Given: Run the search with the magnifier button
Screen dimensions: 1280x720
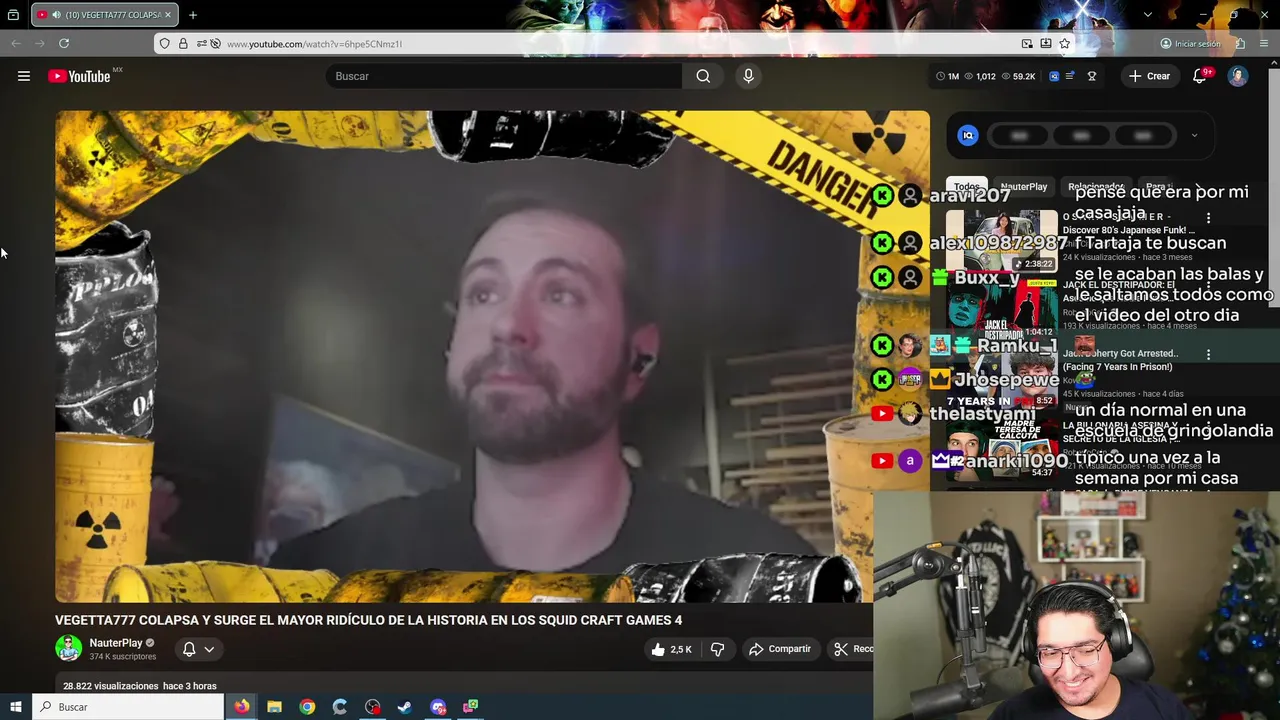Looking at the screenshot, I should pyautogui.click(x=703, y=76).
